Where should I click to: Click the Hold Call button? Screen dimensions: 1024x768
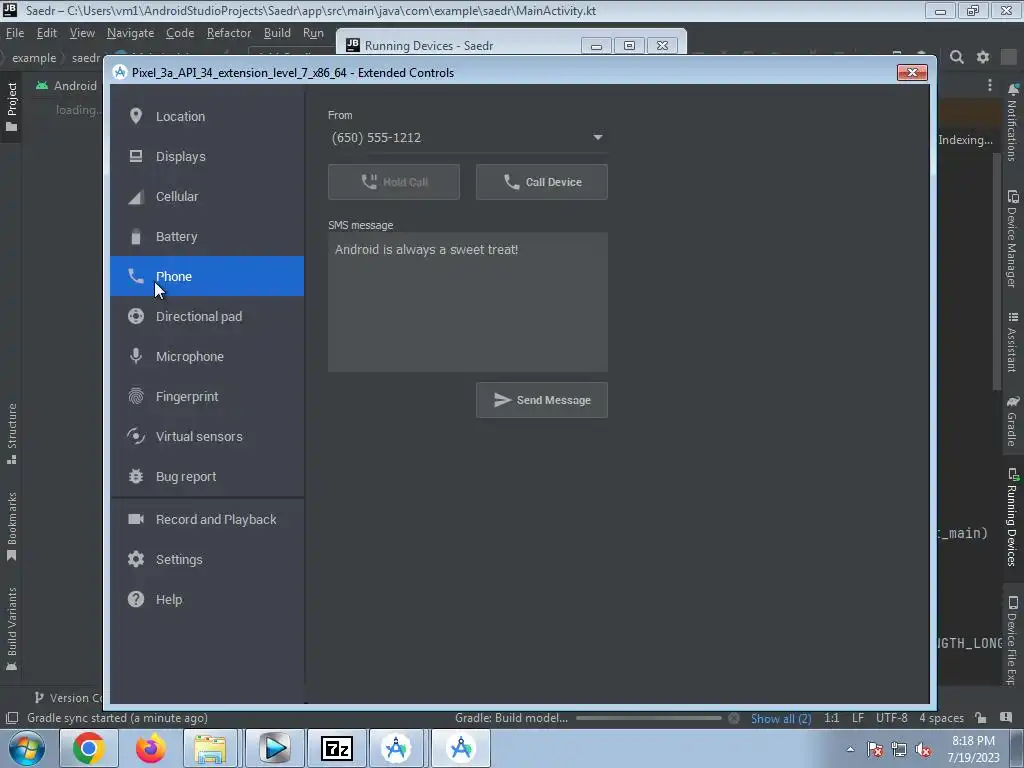pos(394,182)
